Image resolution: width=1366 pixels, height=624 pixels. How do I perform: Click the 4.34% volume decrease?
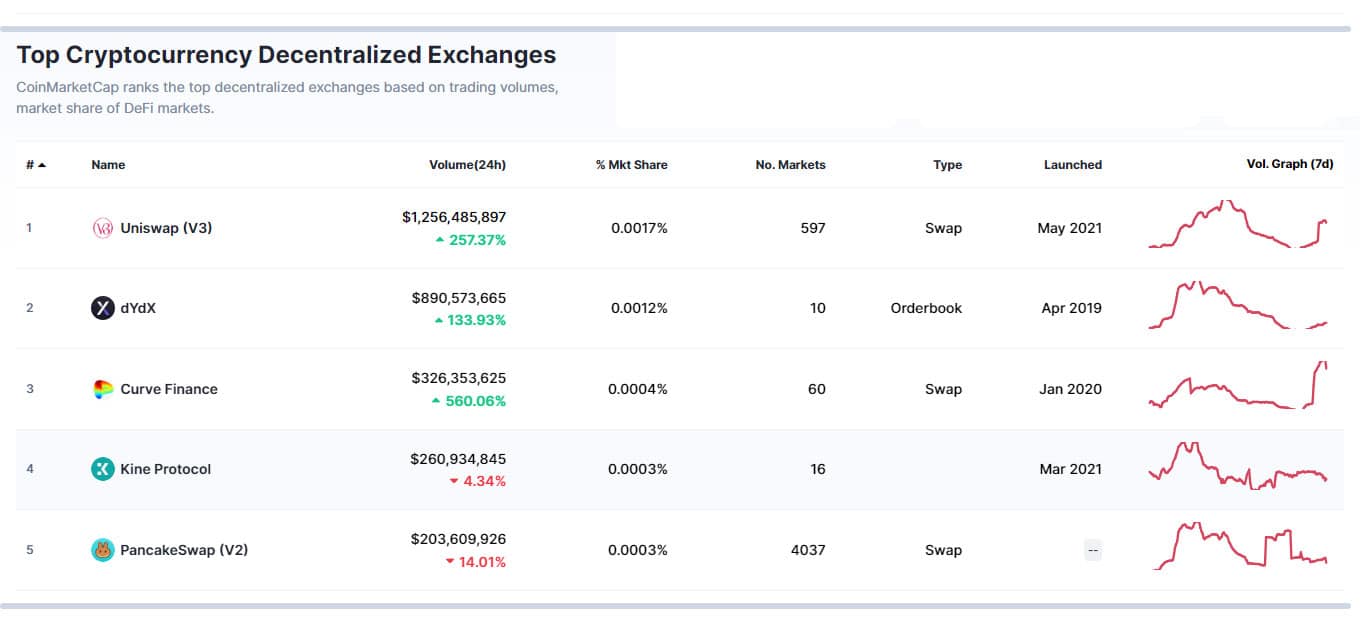(478, 481)
